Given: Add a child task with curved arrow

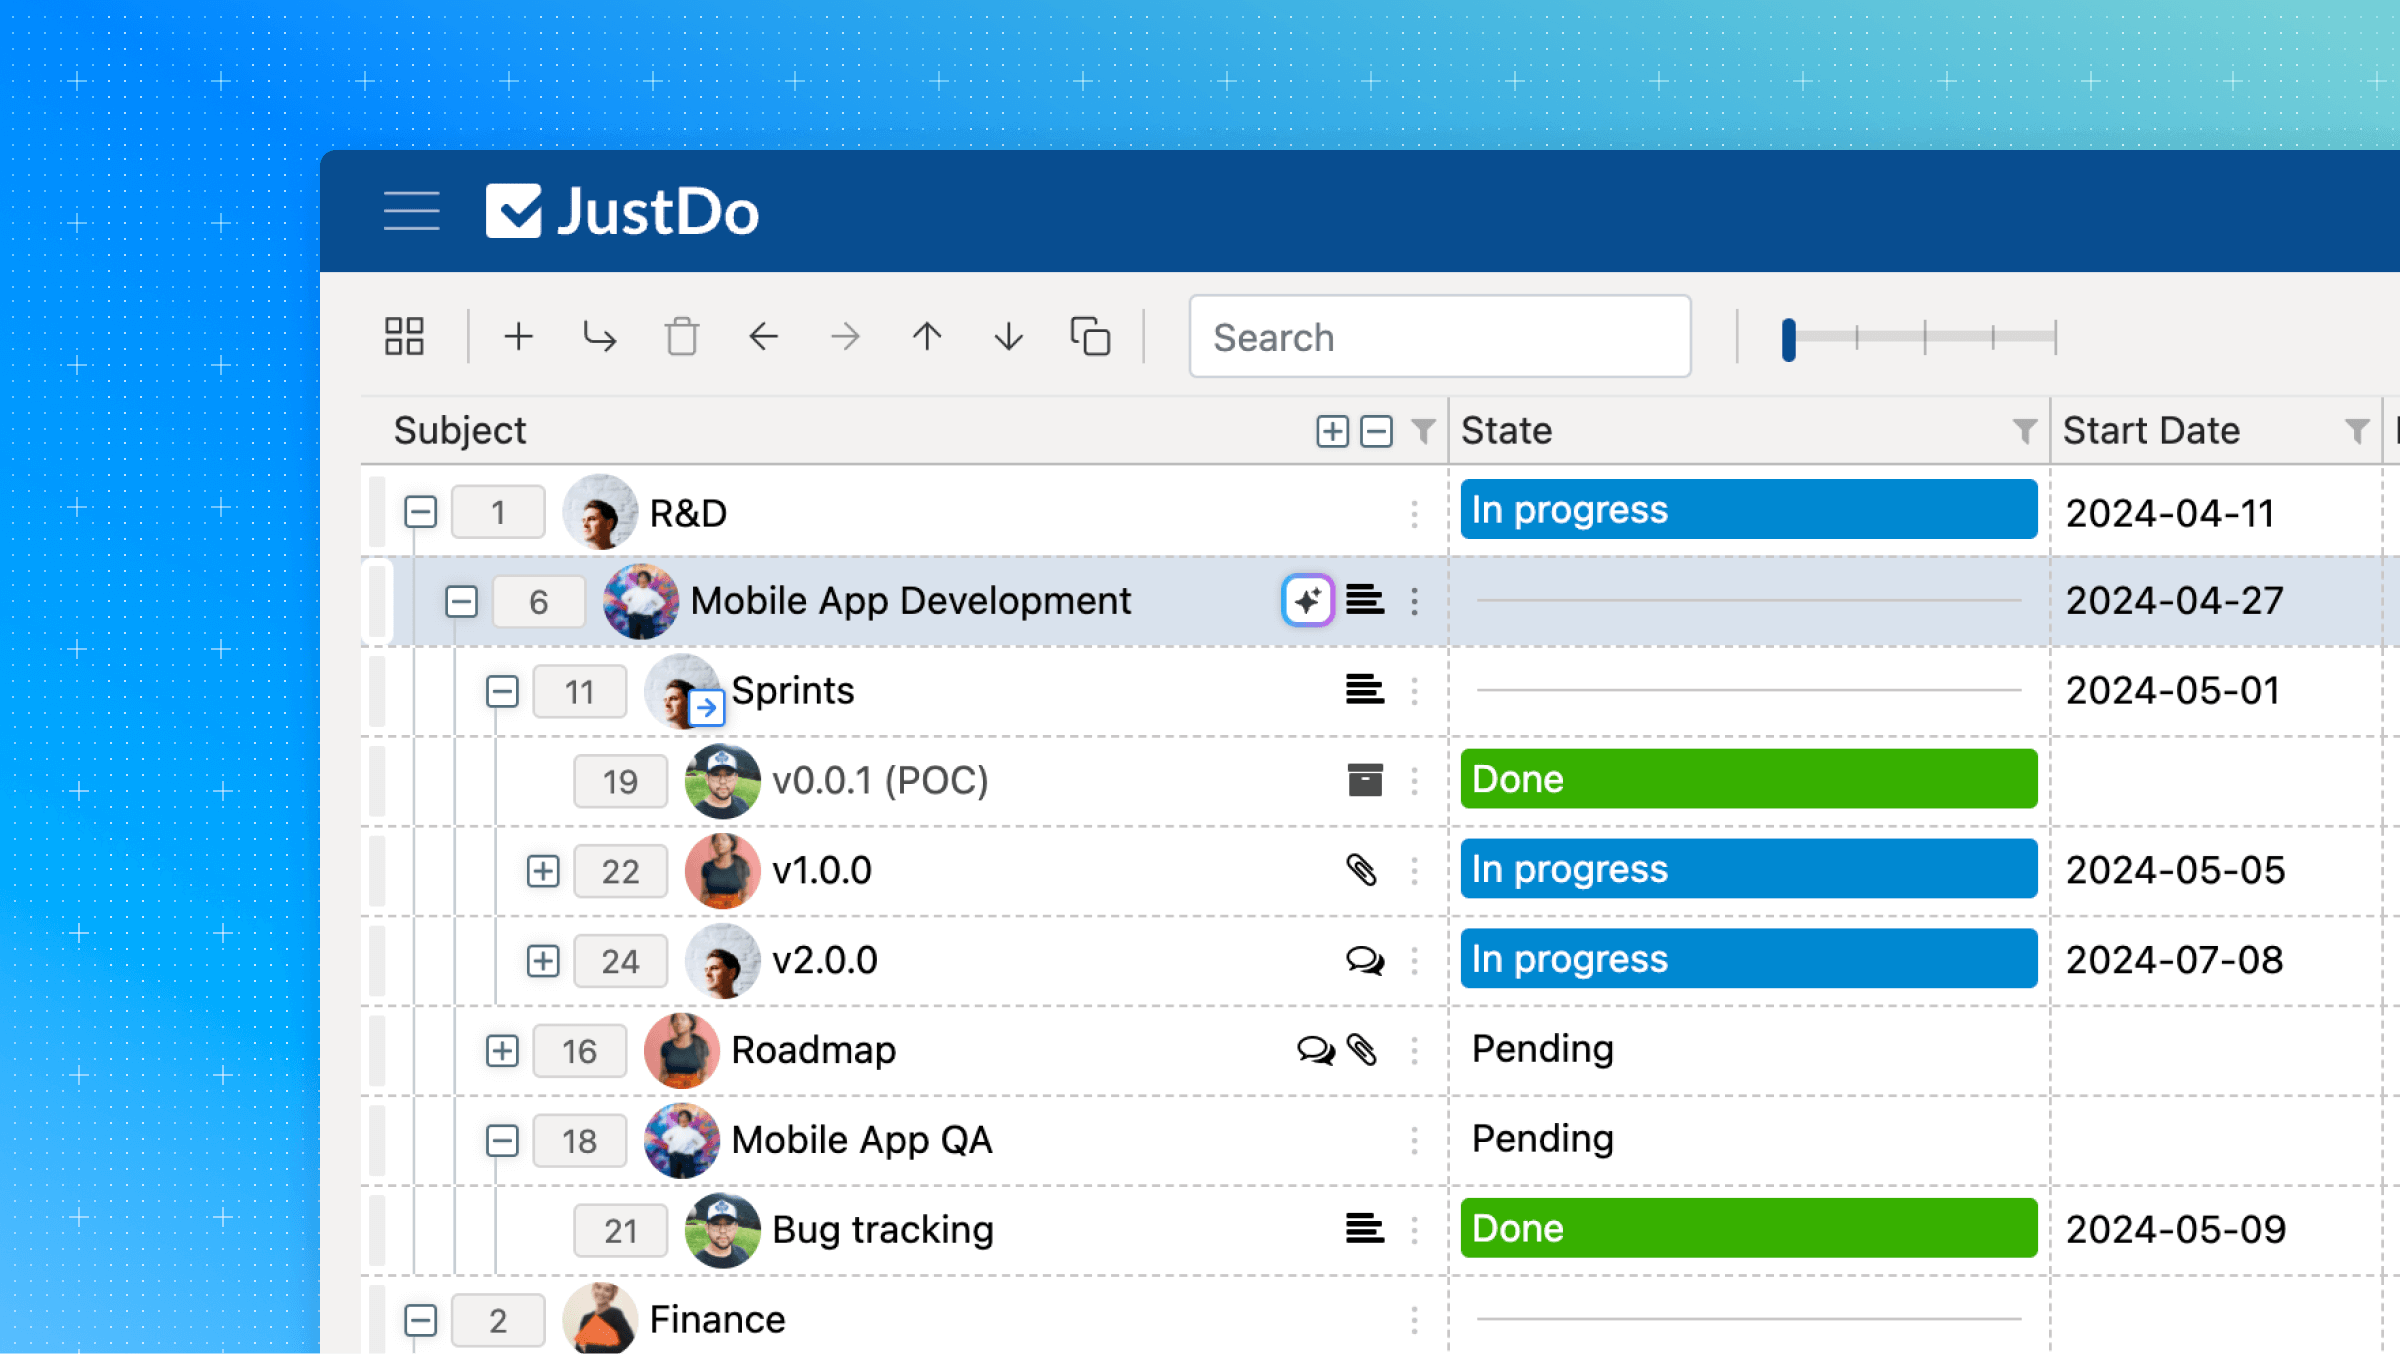Looking at the screenshot, I should pyautogui.click(x=600, y=336).
